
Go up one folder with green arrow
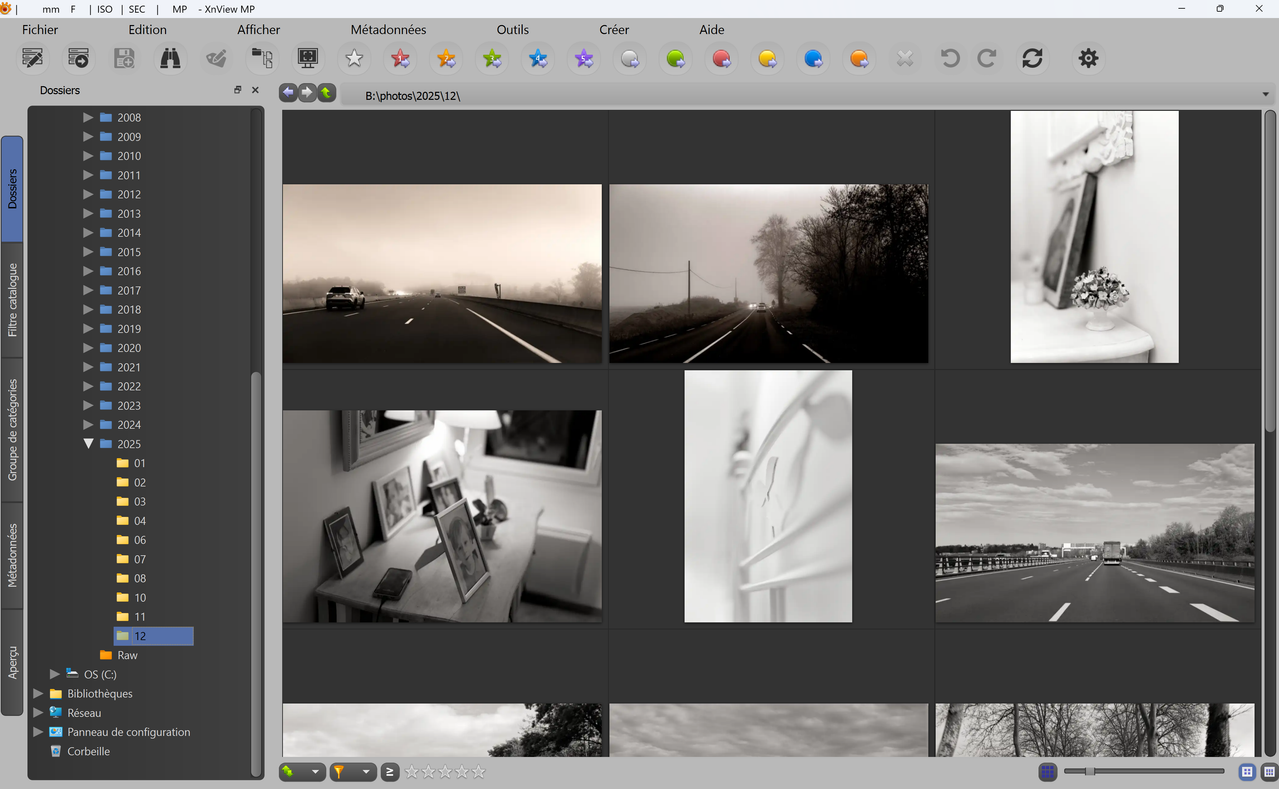(326, 93)
